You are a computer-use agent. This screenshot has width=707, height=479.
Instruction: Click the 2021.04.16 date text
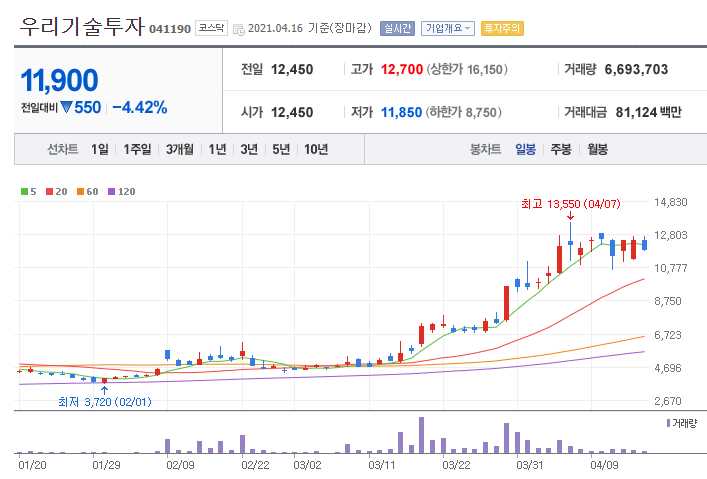click(x=275, y=28)
